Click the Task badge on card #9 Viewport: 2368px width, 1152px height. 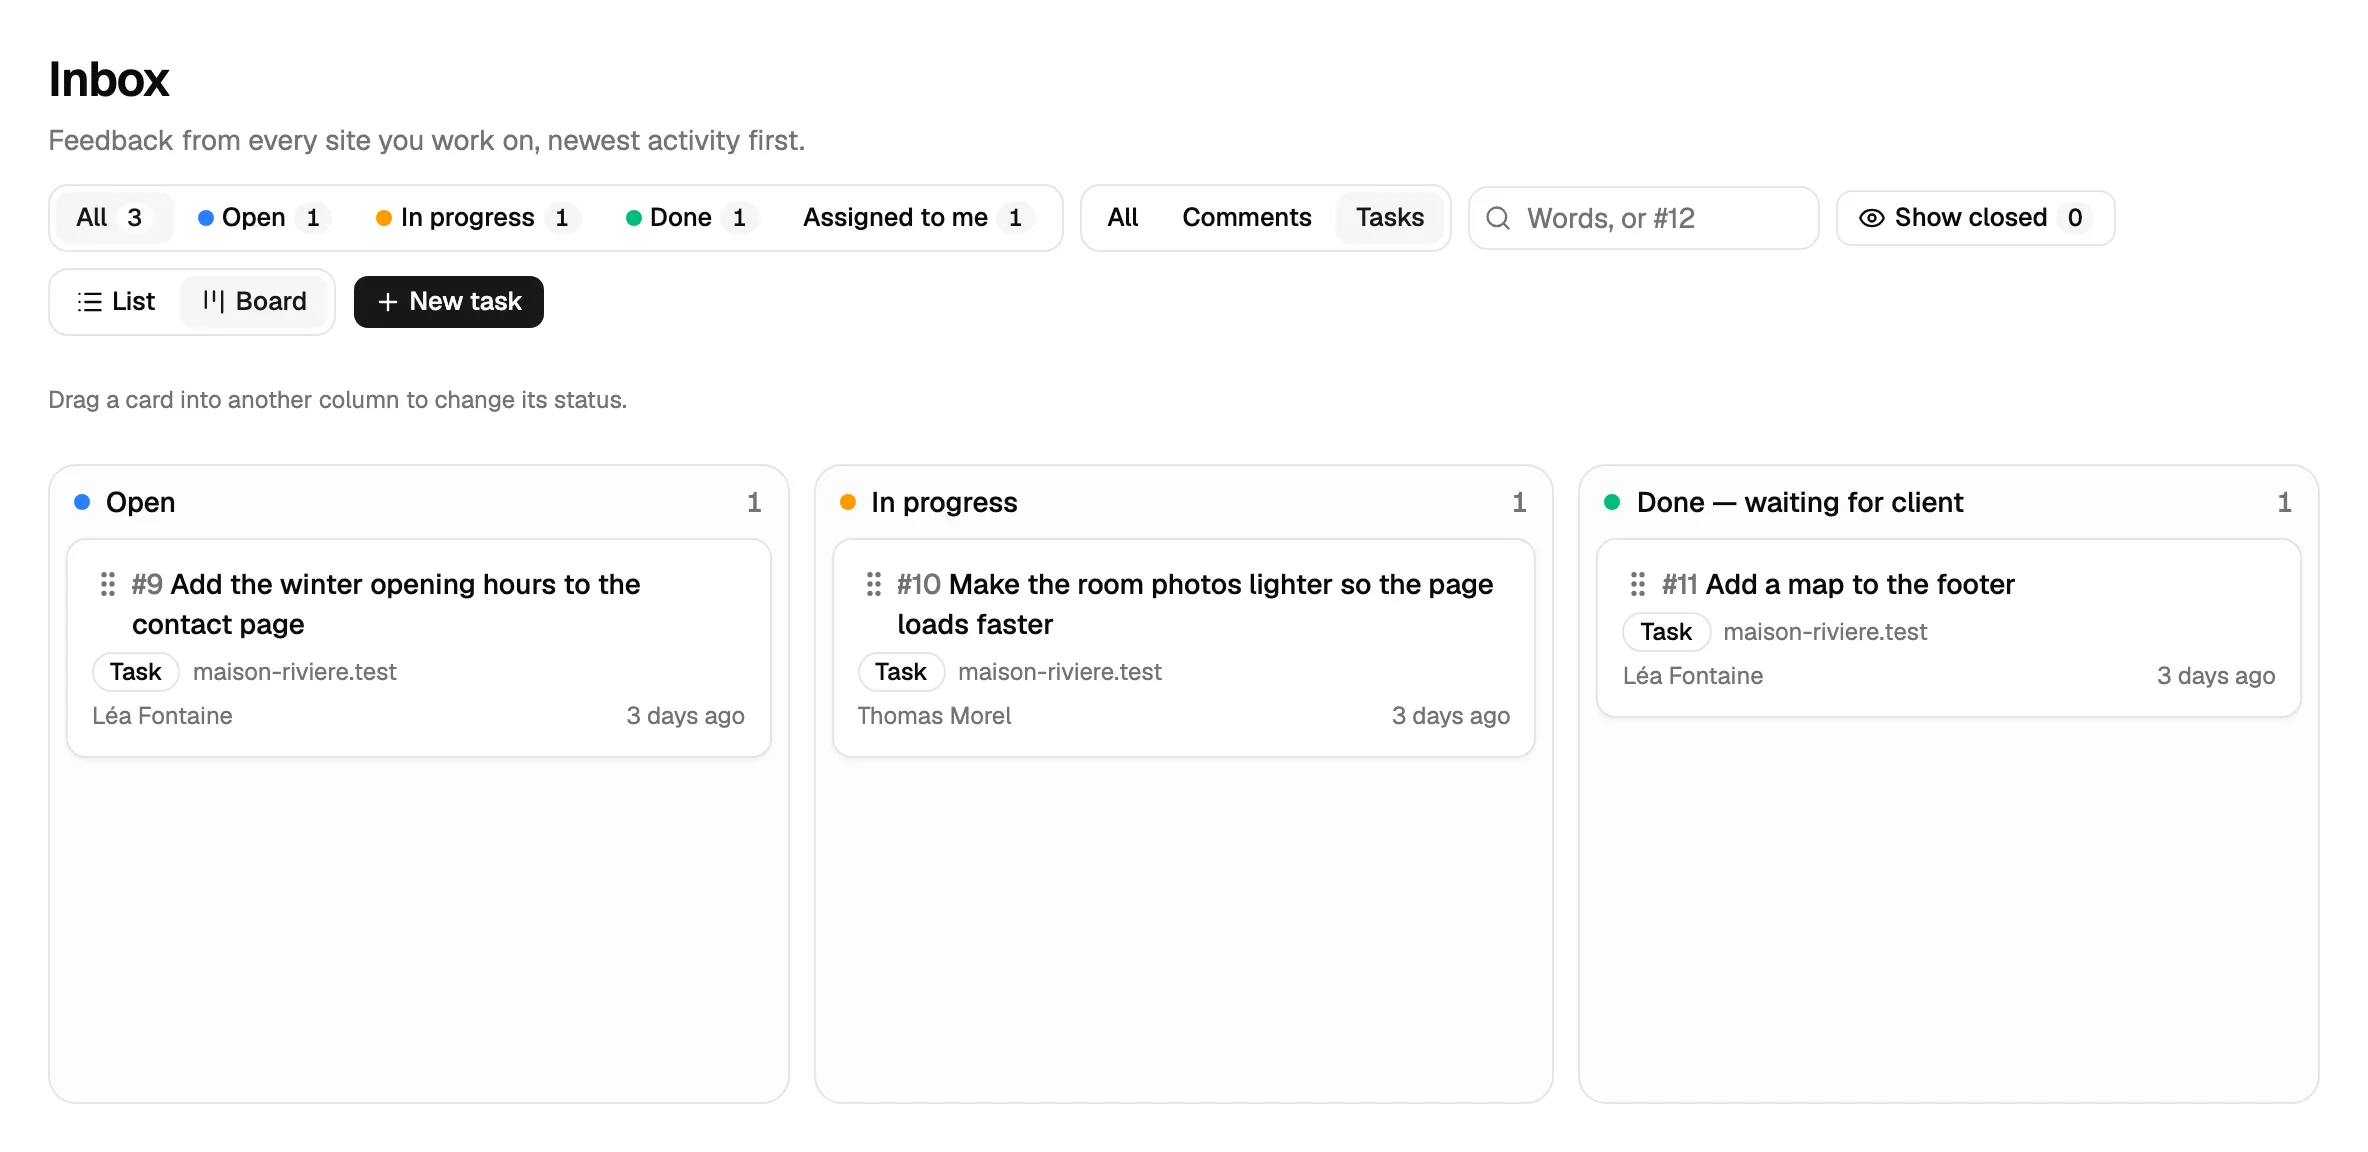(x=136, y=672)
